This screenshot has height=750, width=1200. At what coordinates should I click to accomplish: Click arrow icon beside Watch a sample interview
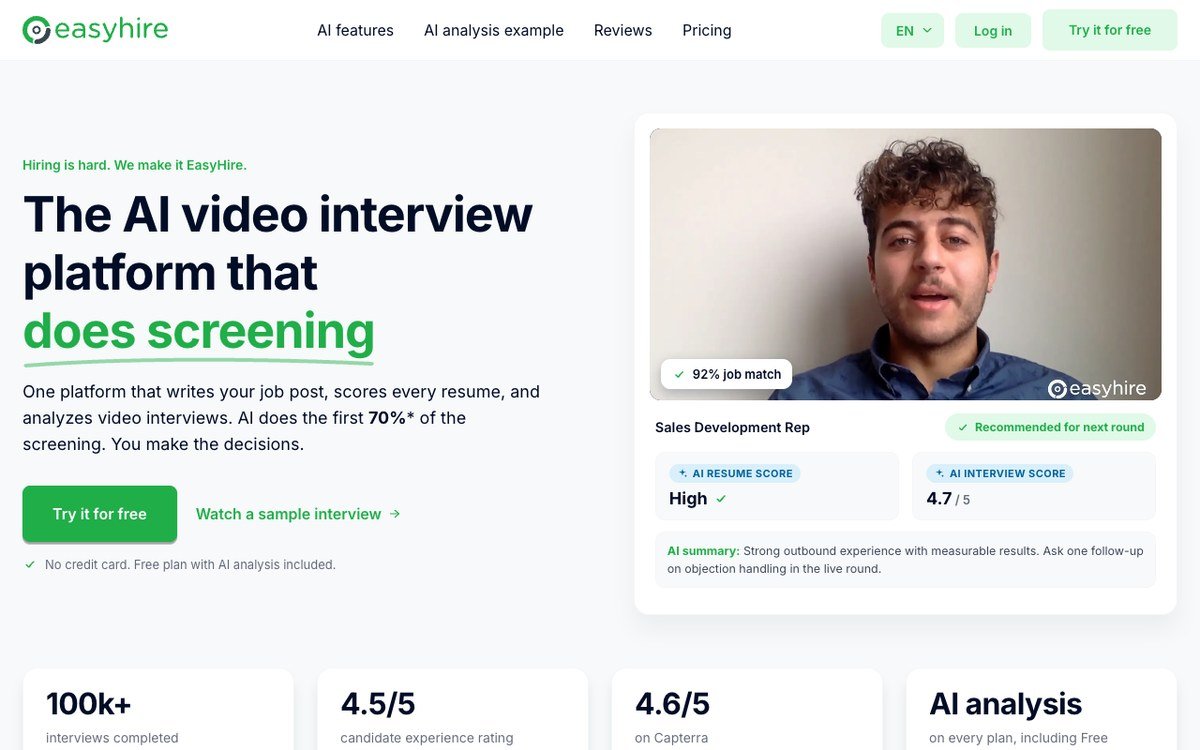395,514
